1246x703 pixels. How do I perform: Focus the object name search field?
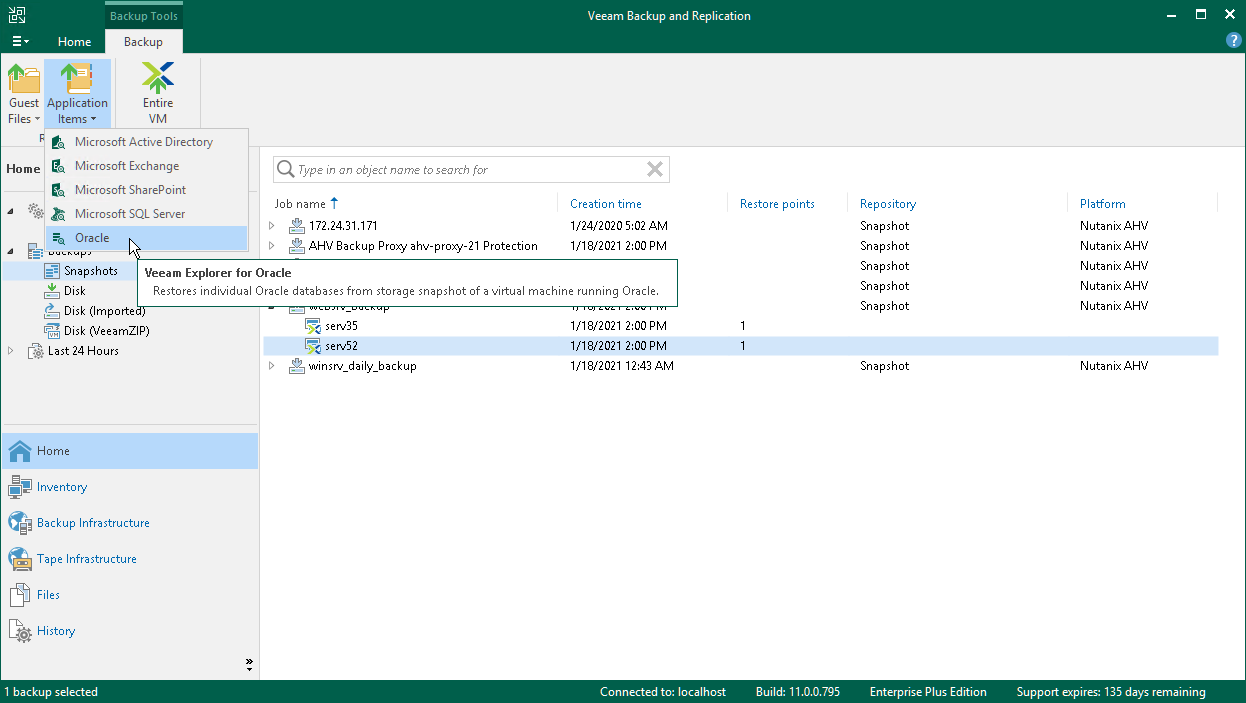(470, 170)
